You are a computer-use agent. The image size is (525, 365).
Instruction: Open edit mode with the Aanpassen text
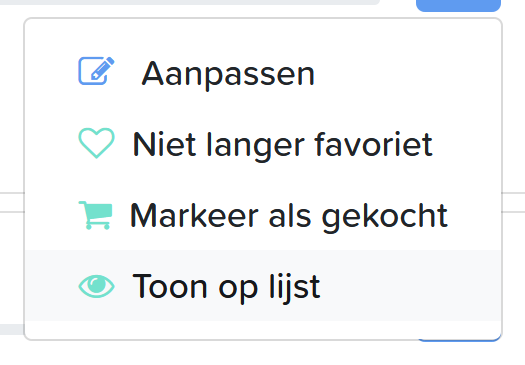pyautogui.click(x=228, y=74)
